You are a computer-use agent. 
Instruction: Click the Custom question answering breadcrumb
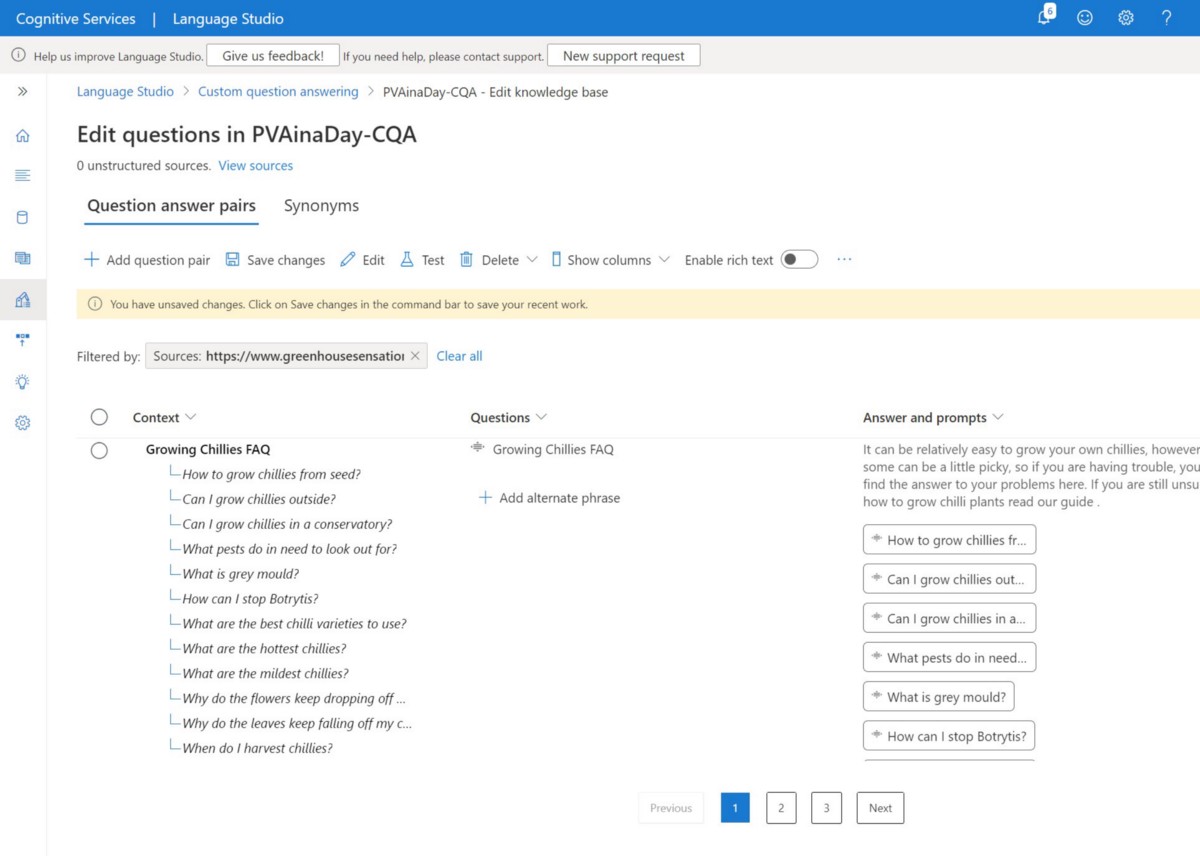tap(278, 92)
